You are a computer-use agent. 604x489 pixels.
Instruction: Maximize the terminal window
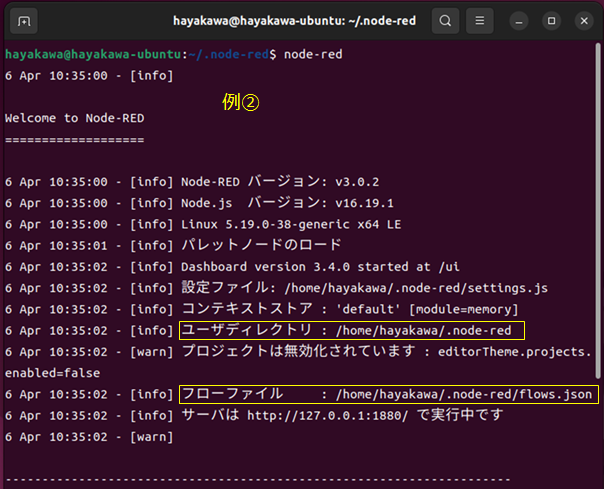tap(550, 20)
